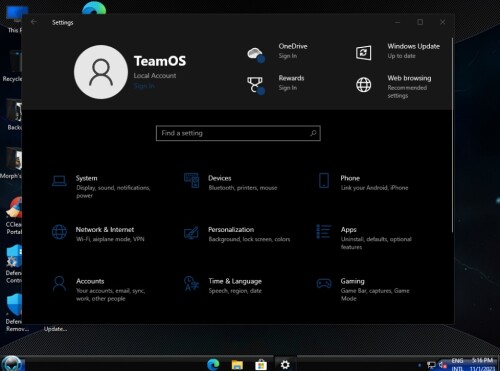Viewport: 500px width, 371px height.
Task: Open the Devices settings icon
Action: coord(192,181)
